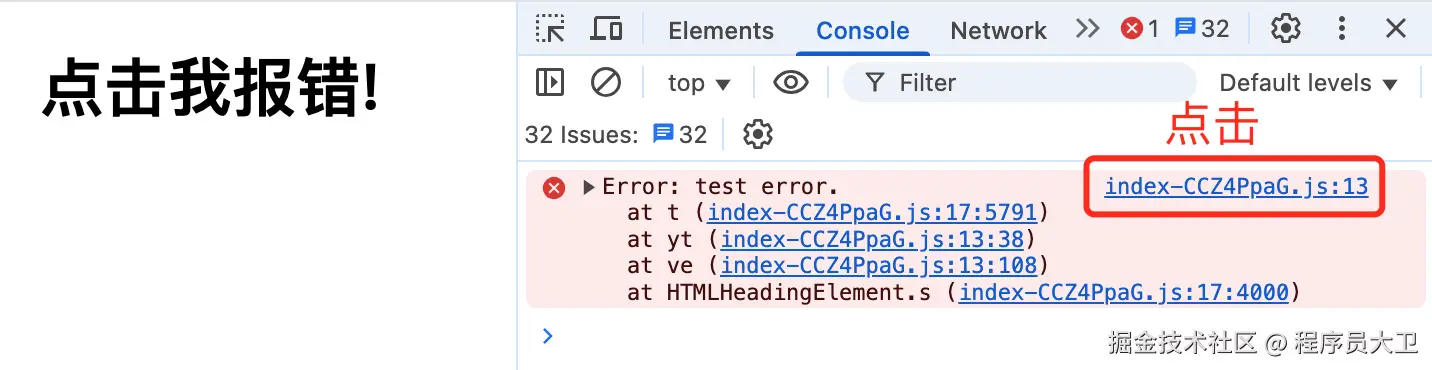Open the top JavaScript context dropdown
Screen dimensions: 1432x370
point(699,83)
